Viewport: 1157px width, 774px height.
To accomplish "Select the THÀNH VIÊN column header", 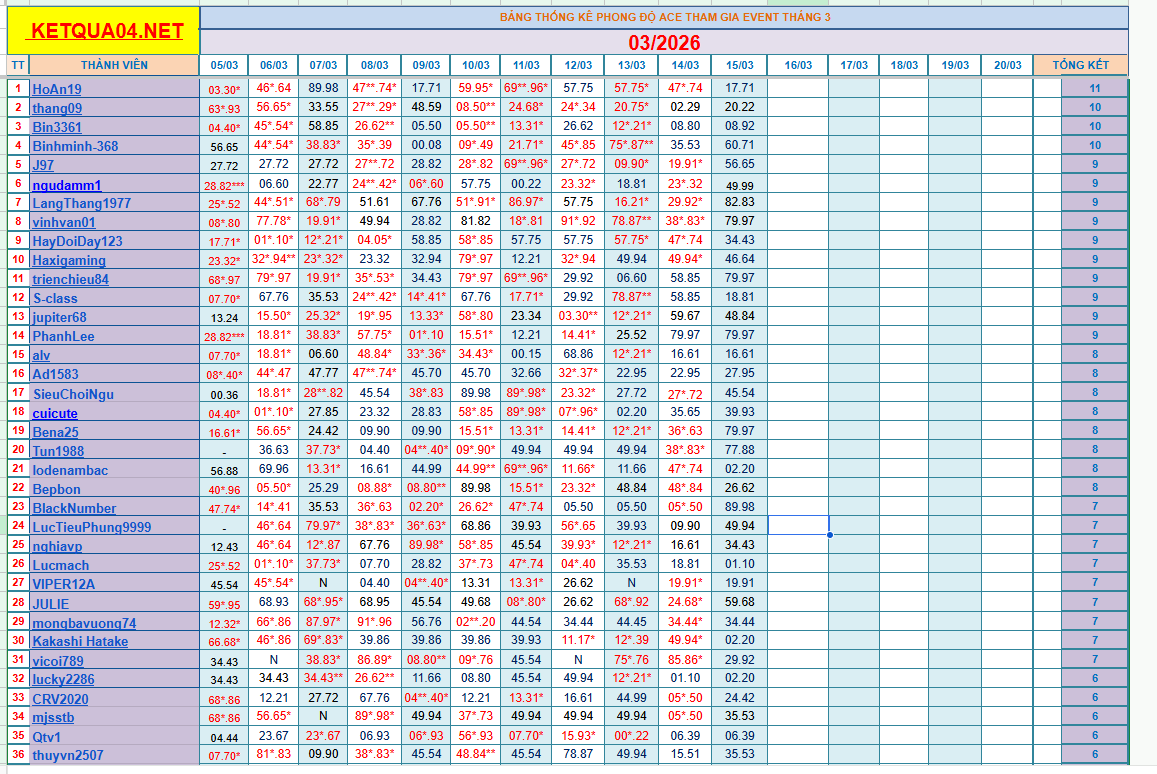I will (x=114, y=65).
